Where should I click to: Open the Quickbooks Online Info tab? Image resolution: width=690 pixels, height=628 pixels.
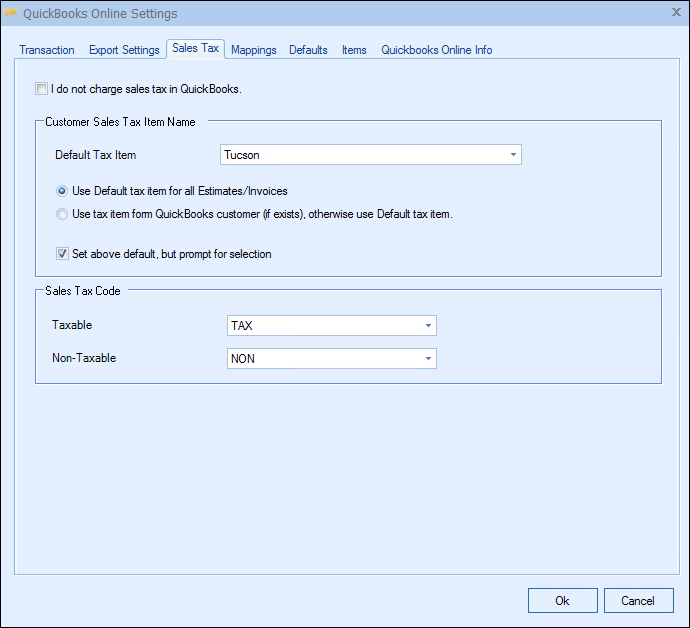pos(436,50)
